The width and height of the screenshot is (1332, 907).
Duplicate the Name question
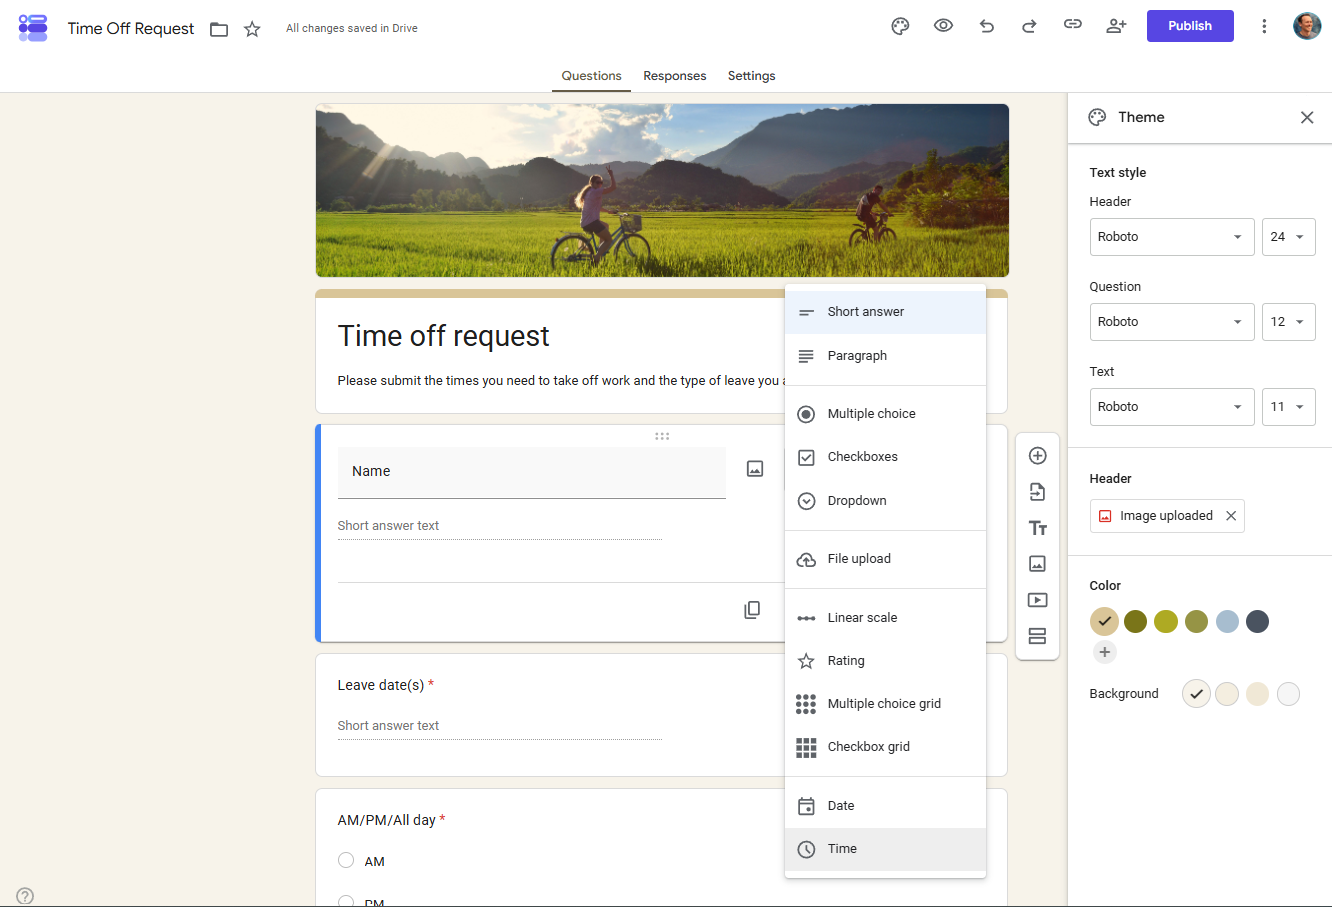click(752, 610)
